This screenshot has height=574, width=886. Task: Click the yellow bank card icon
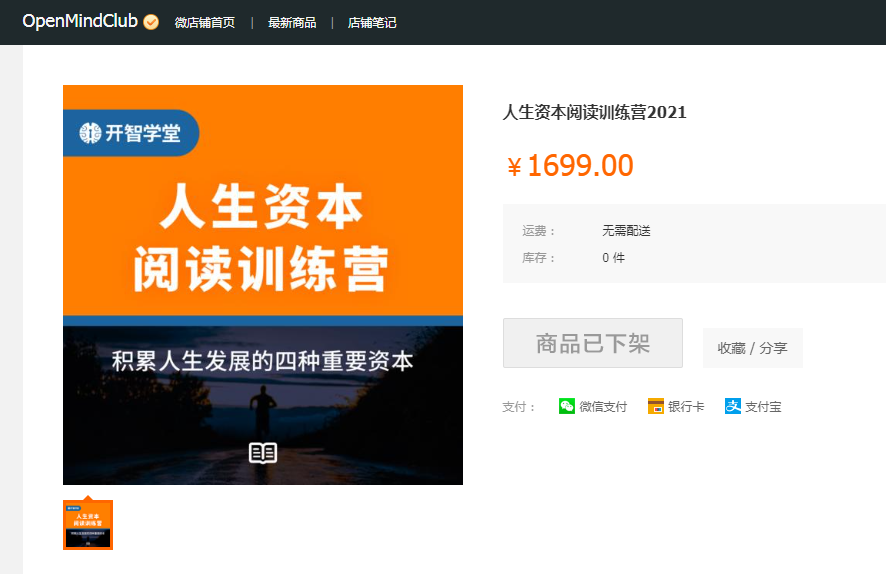coord(656,406)
